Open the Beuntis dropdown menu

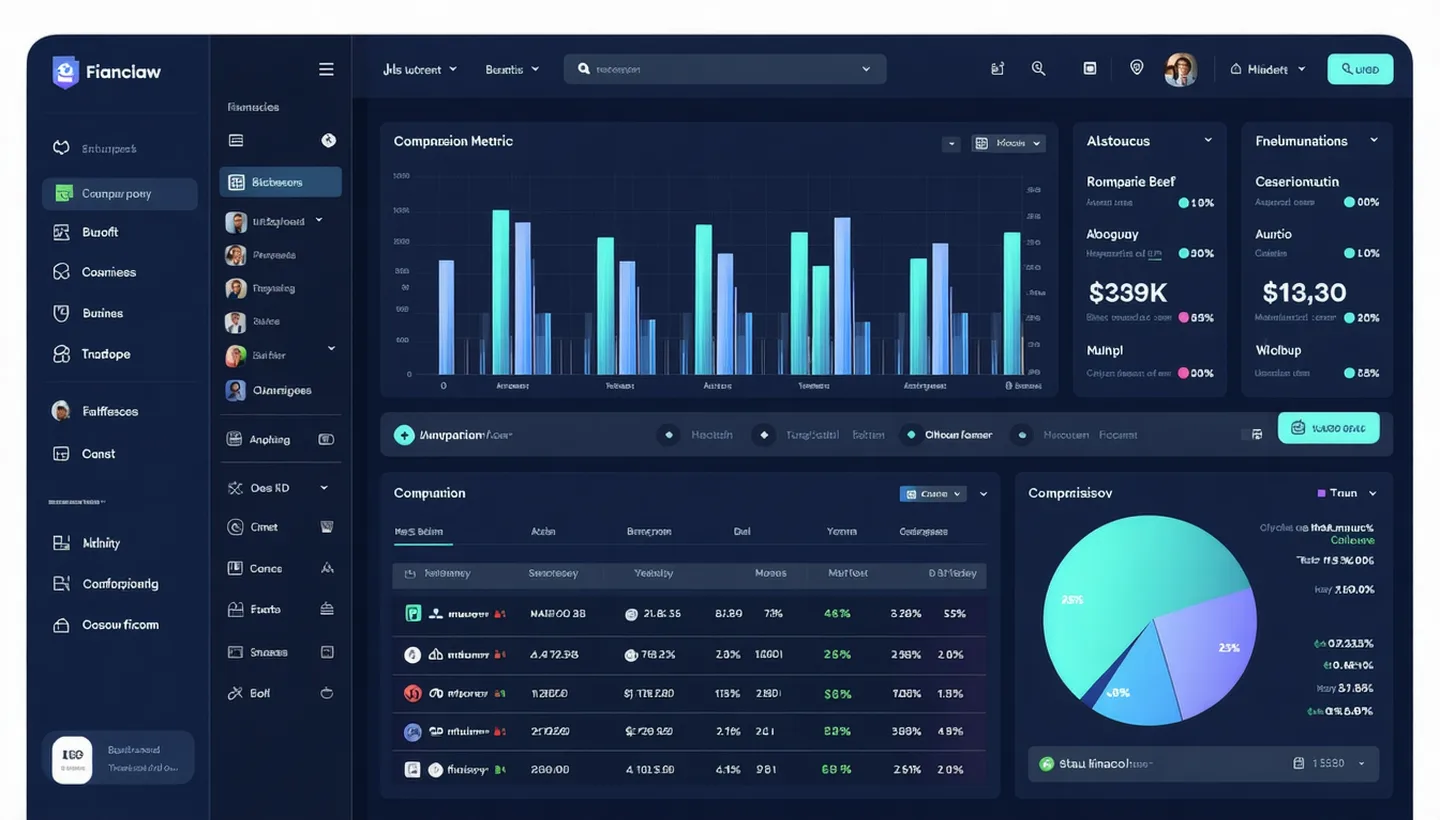tap(512, 69)
